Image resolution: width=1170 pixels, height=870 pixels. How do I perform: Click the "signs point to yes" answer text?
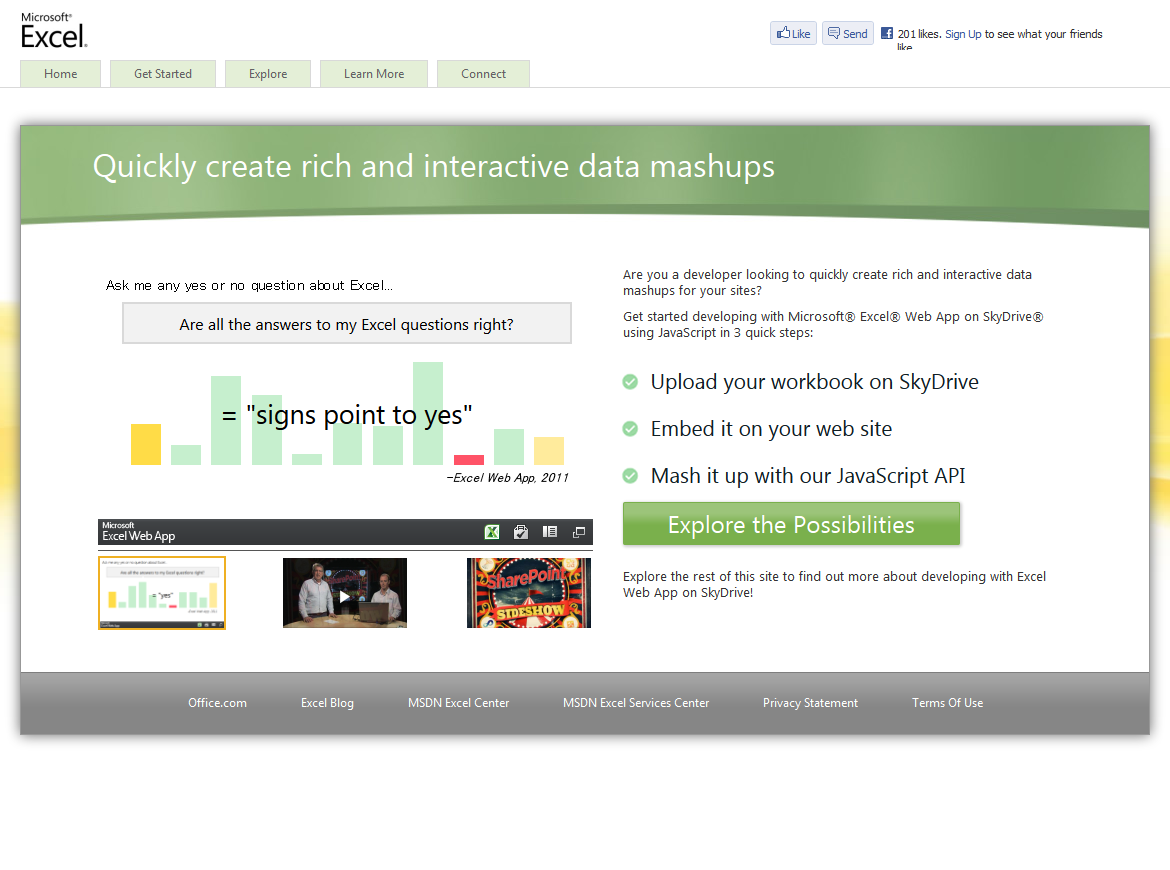pos(348,415)
